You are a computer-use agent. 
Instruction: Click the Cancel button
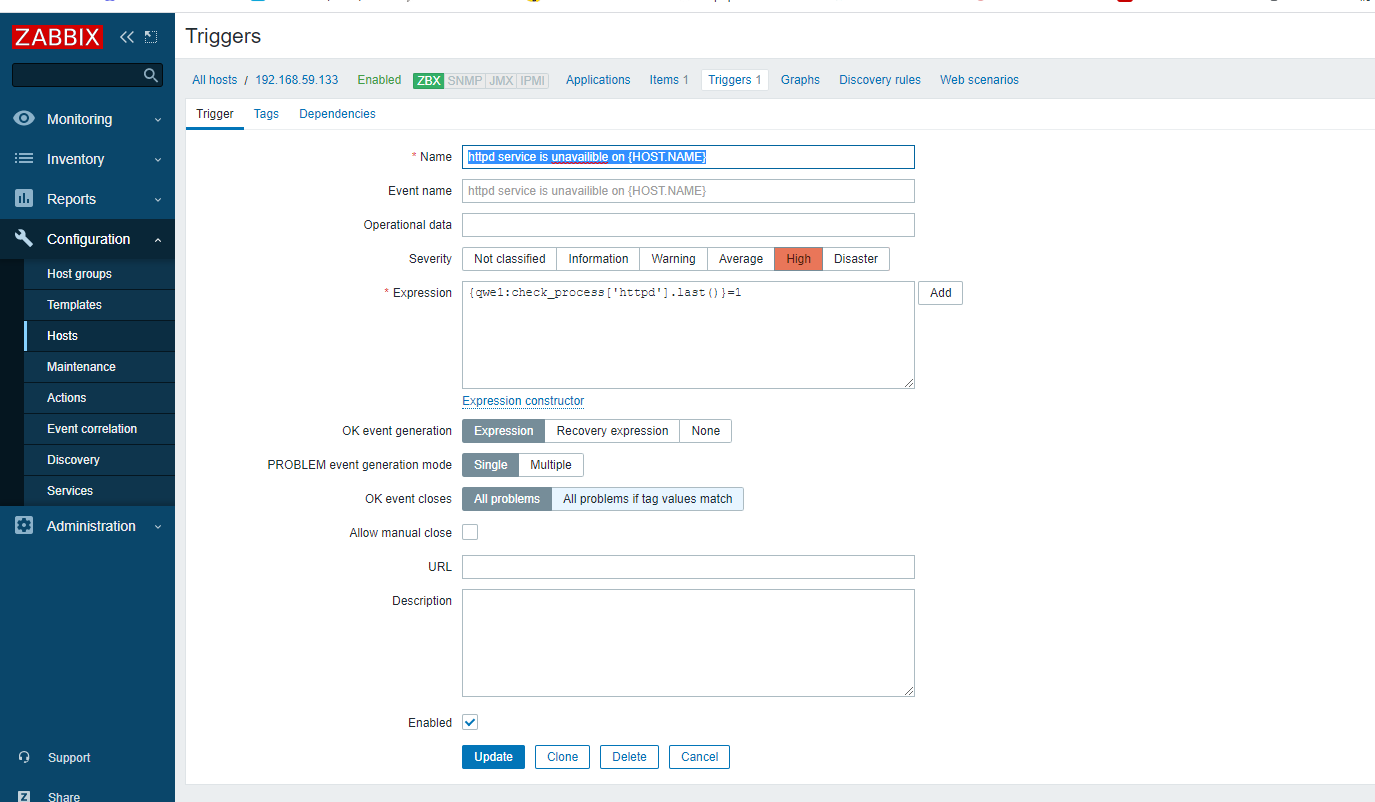coord(699,757)
